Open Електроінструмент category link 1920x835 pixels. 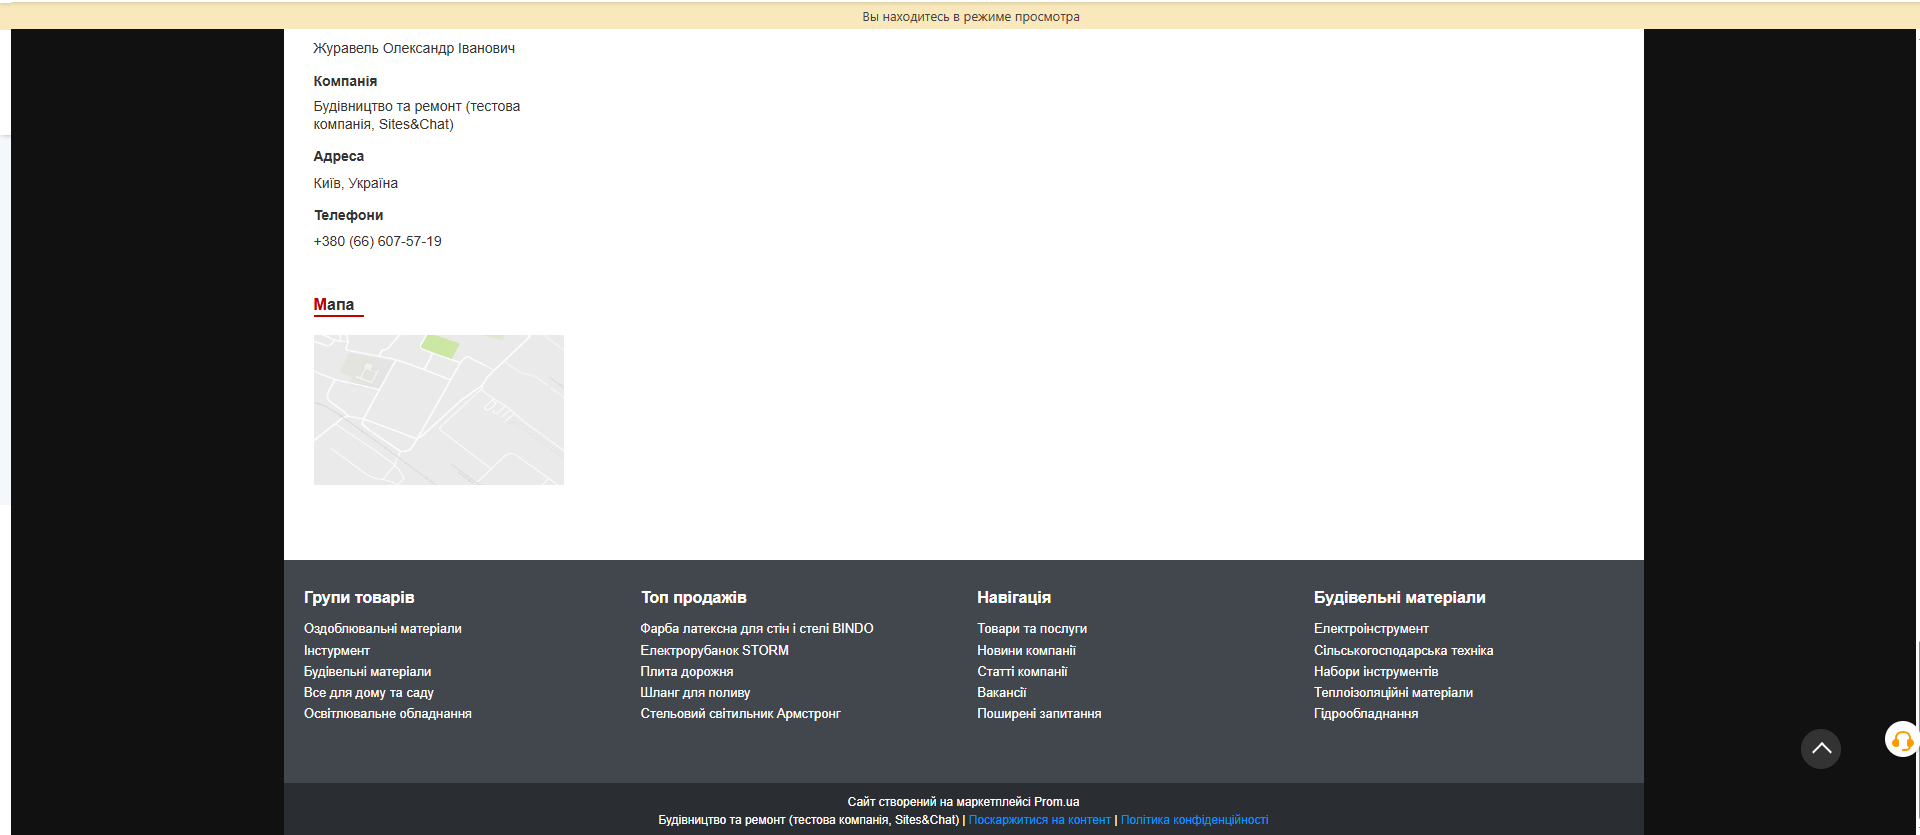coord(1371,629)
